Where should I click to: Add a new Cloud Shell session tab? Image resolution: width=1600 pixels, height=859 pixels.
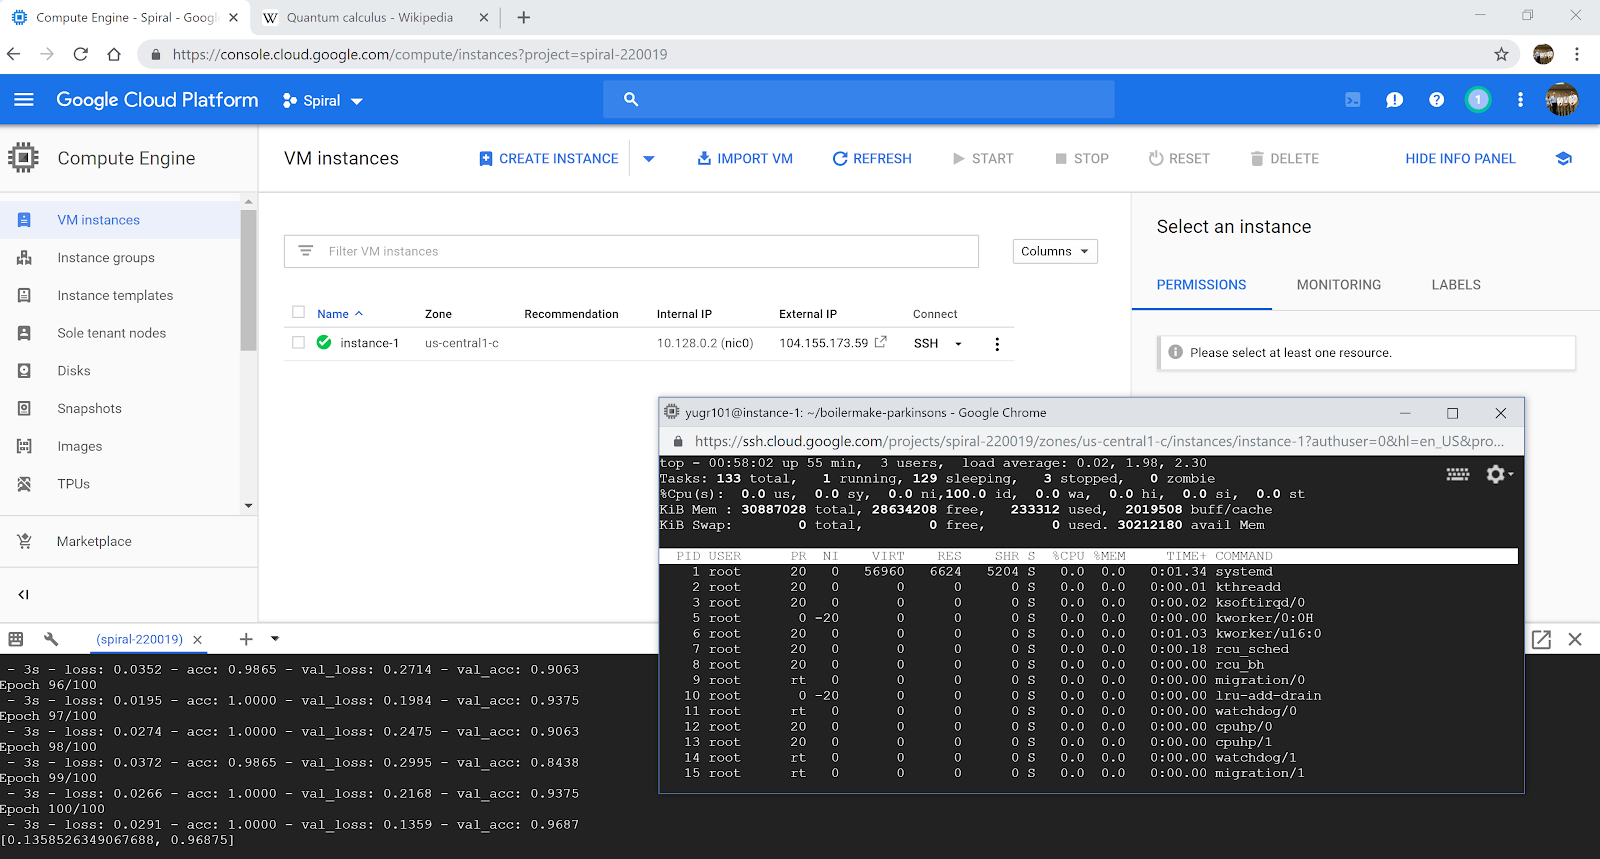[246, 639]
